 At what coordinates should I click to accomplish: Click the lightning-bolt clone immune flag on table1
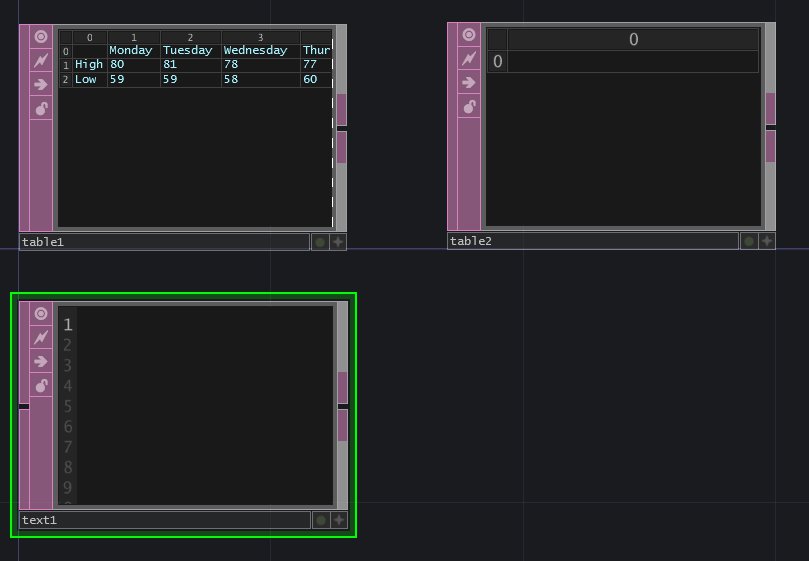[x=41, y=60]
